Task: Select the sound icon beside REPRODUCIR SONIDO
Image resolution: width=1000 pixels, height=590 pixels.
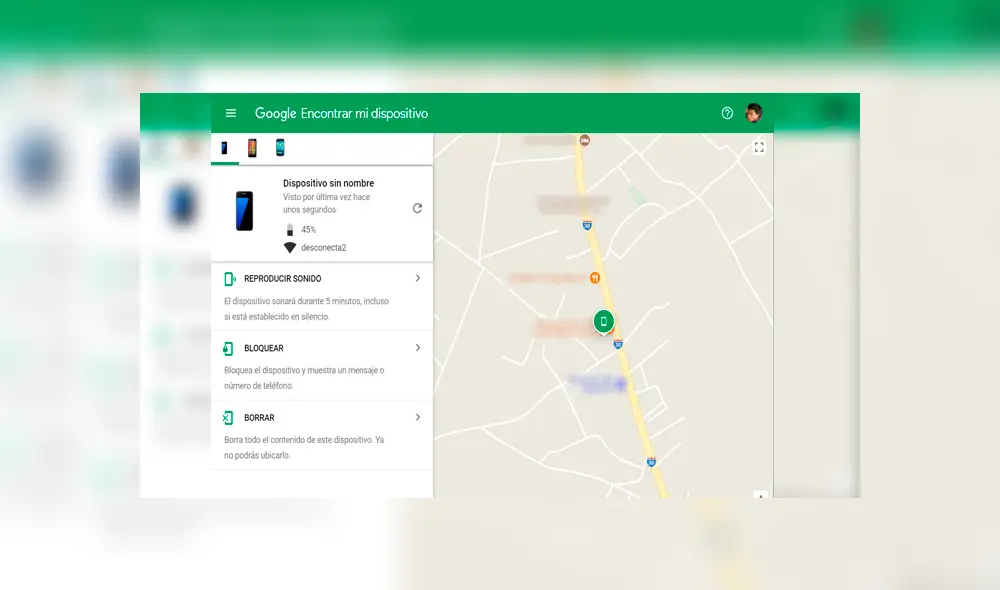Action: [230, 278]
